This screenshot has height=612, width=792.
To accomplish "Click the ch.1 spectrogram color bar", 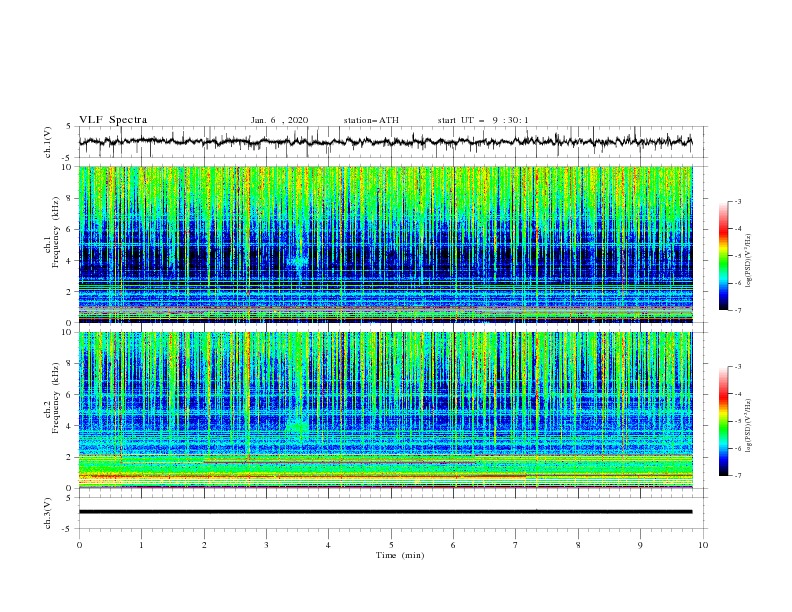I will [724, 256].
